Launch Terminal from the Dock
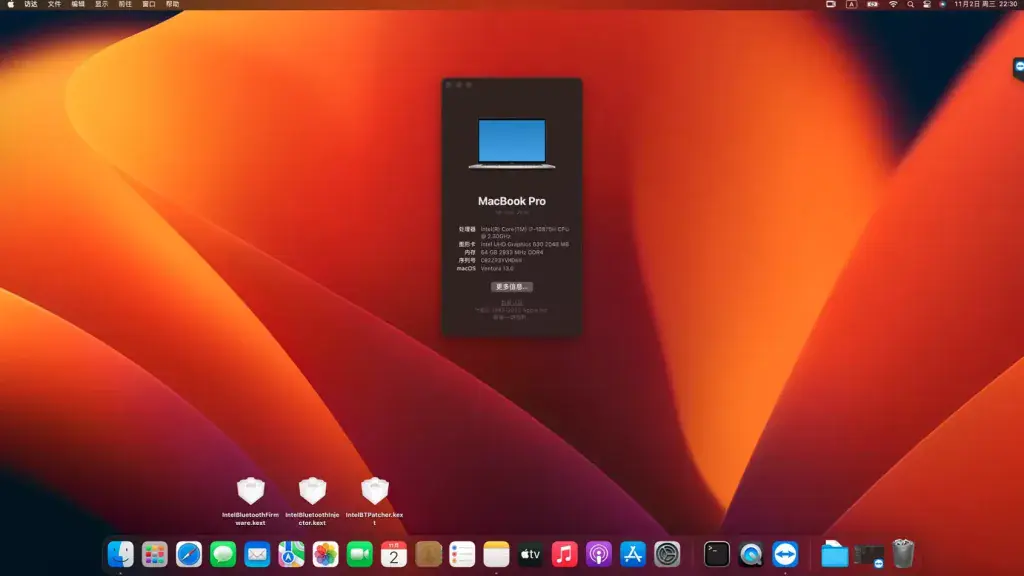 tap(716, 554)
